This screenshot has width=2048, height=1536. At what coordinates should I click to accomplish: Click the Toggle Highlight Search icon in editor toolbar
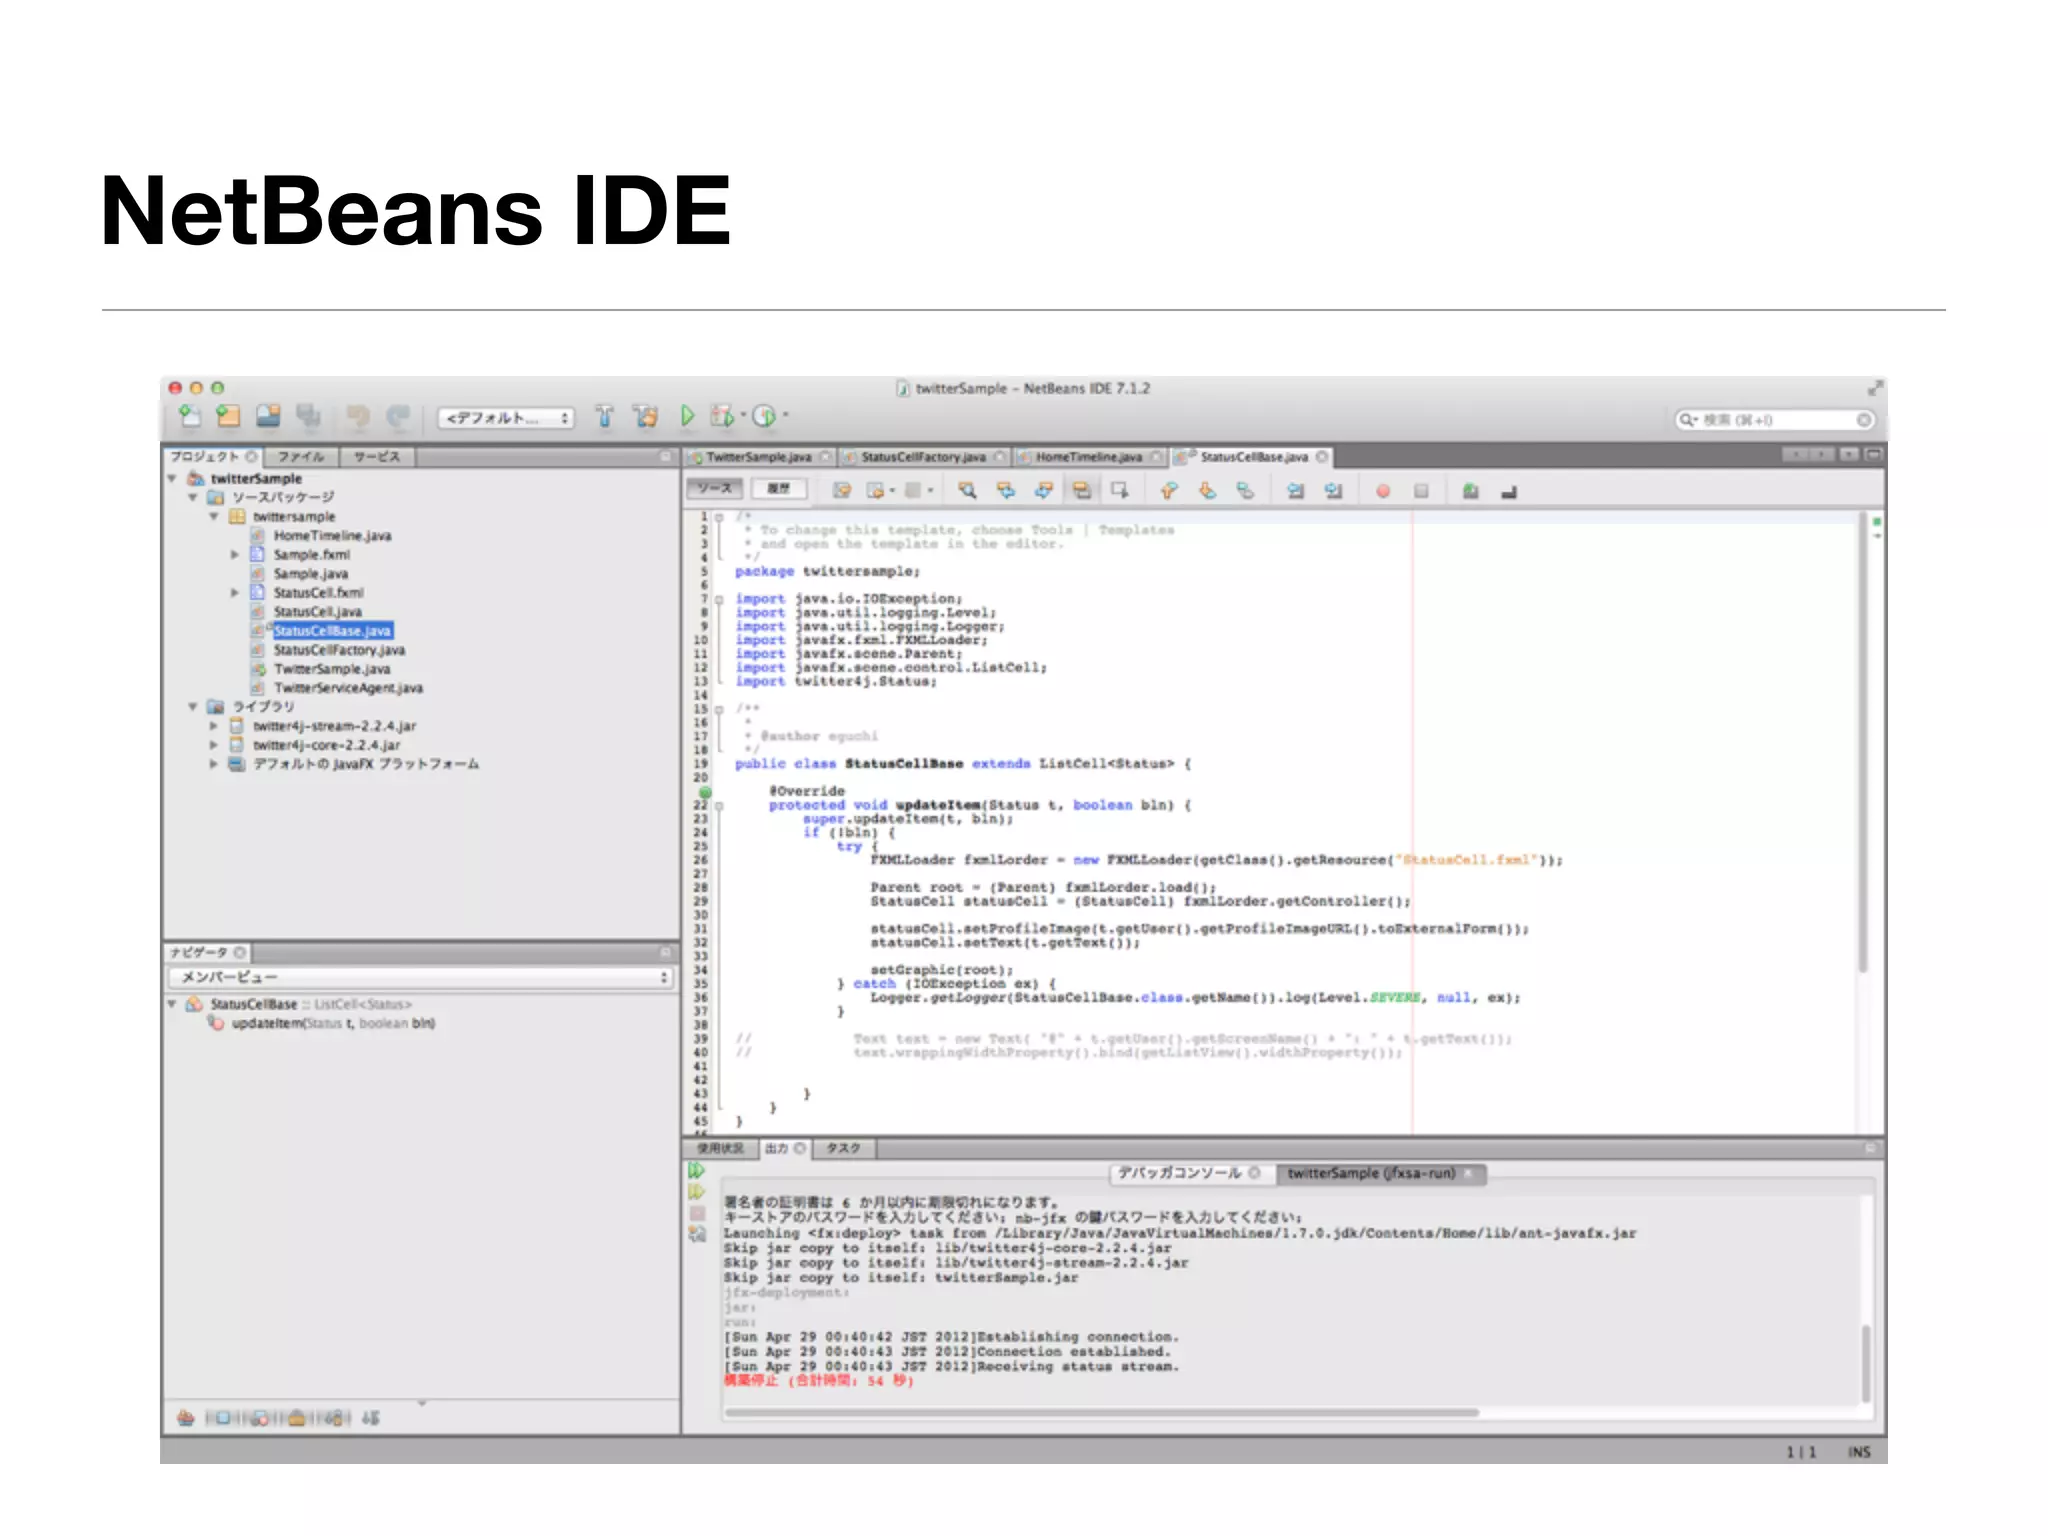point(1081,490)
